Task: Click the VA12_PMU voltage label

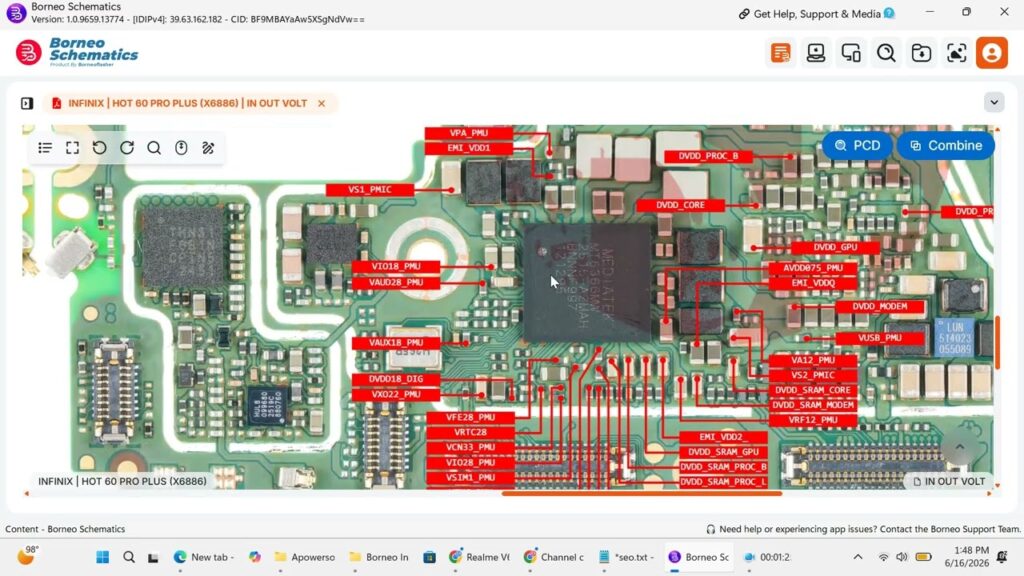Action: point(813,360)
